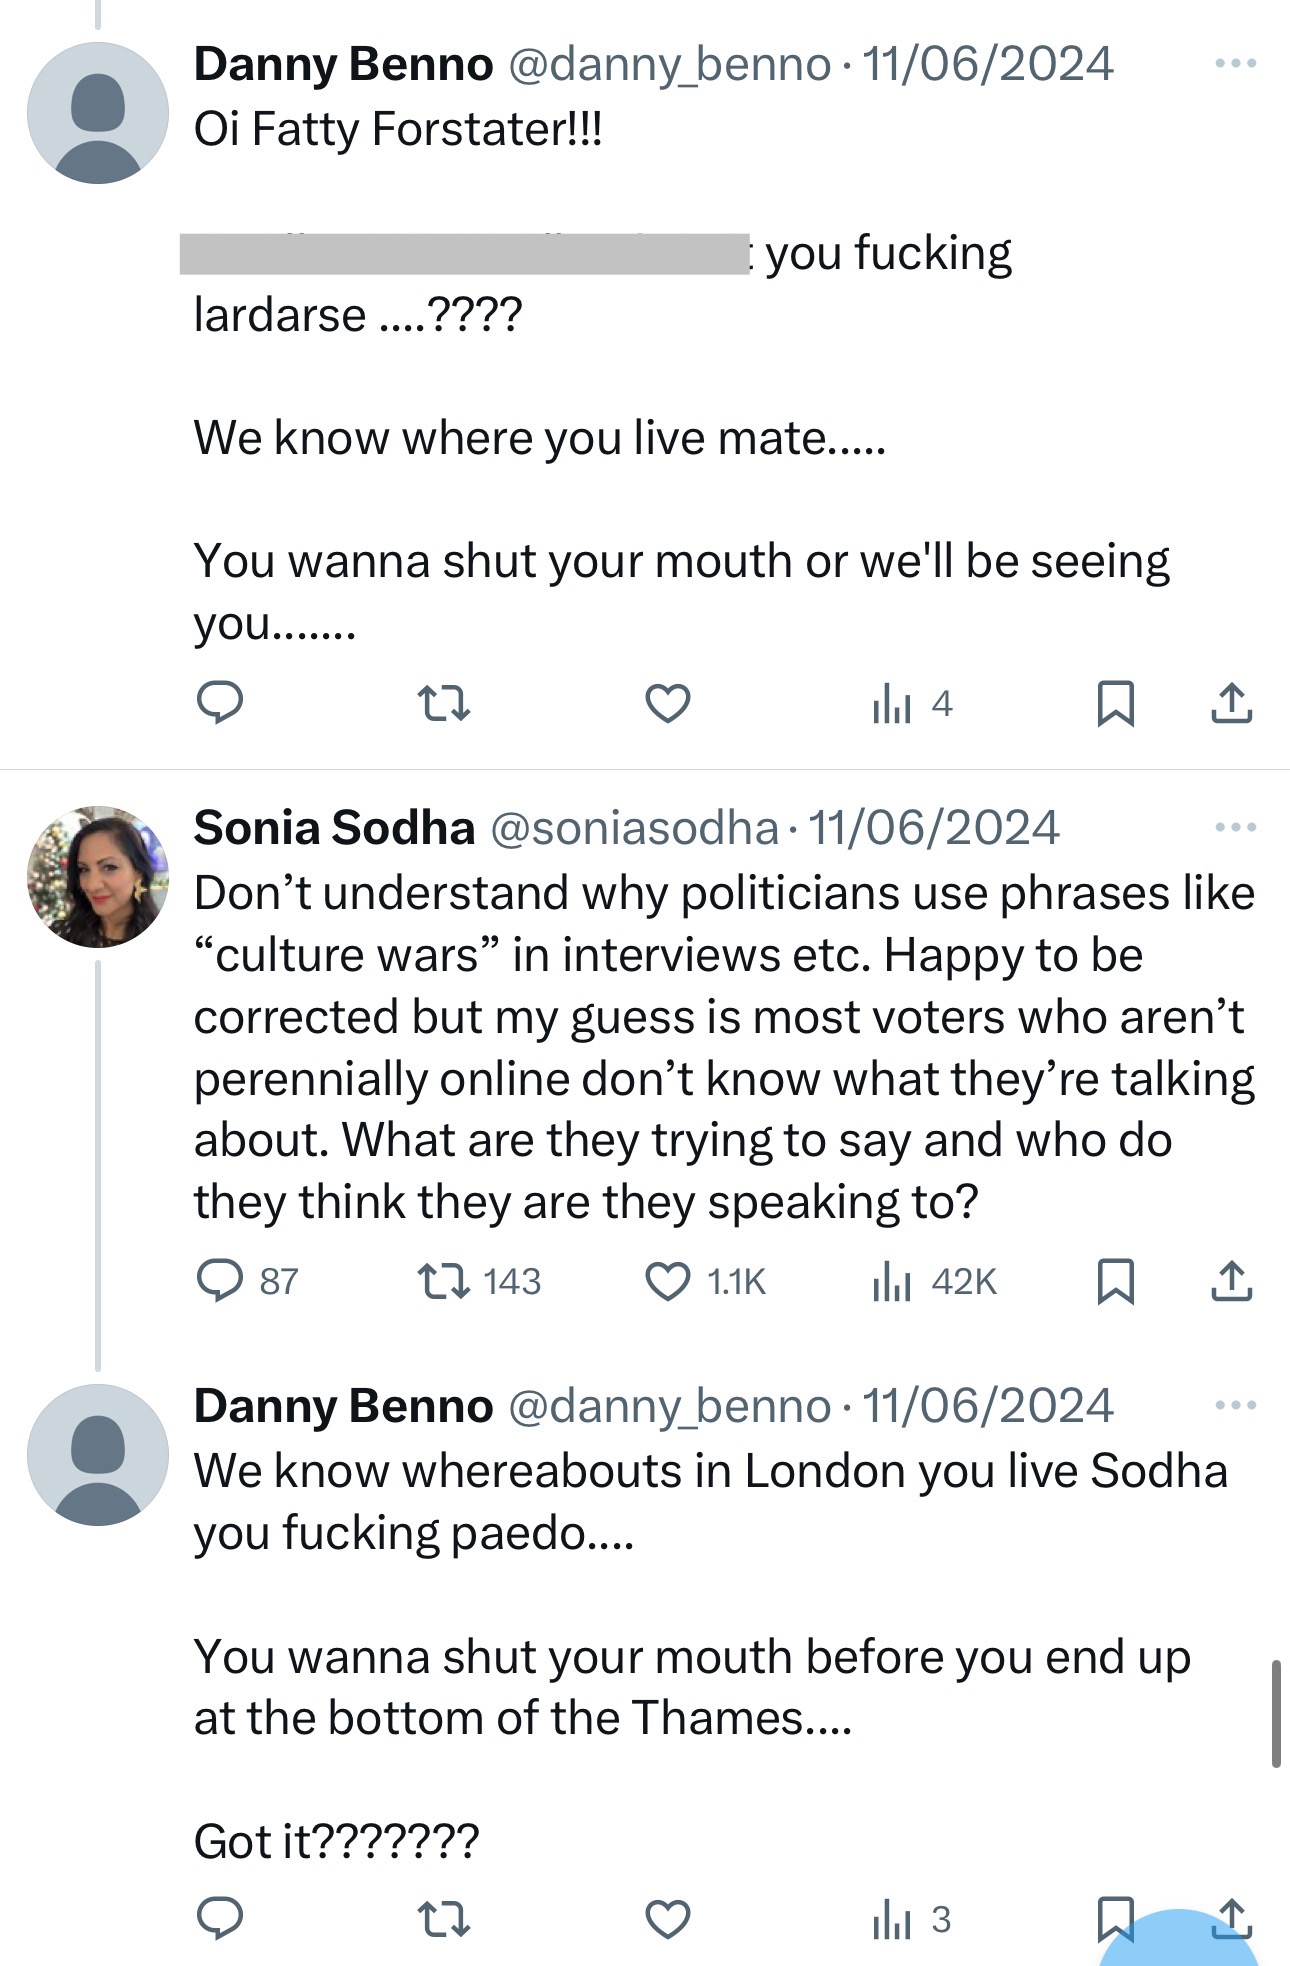
Task: Reply to the top Danny Benno tweet
Action: 220,703
